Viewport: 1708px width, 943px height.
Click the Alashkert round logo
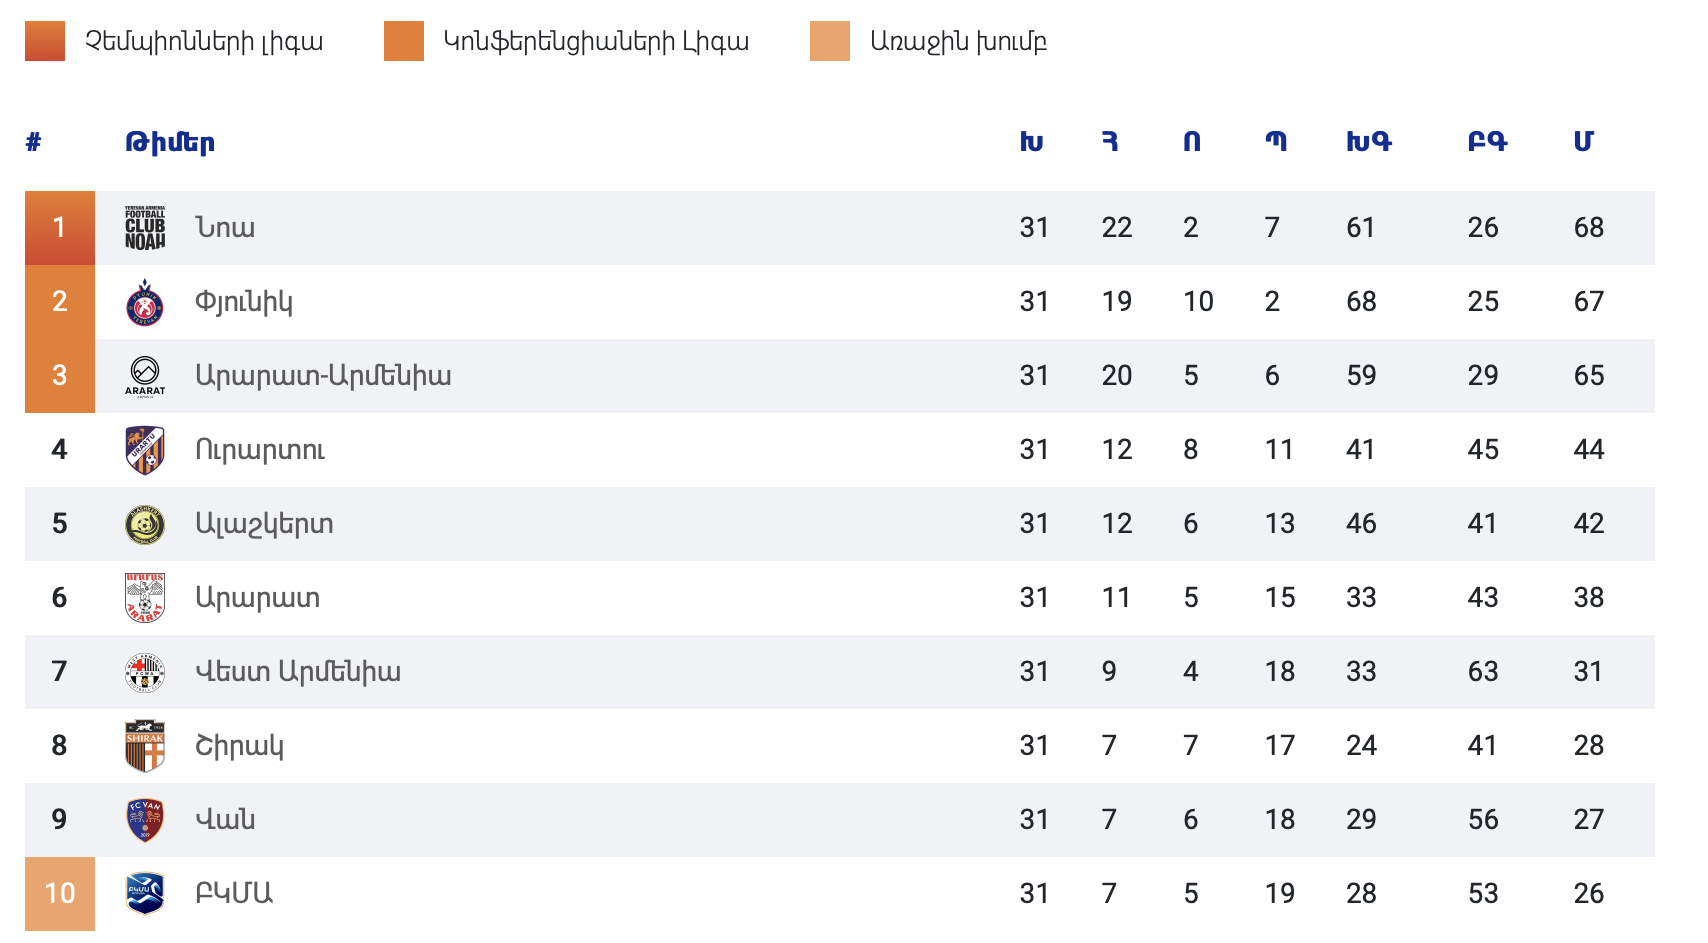(x=145, y=524)
